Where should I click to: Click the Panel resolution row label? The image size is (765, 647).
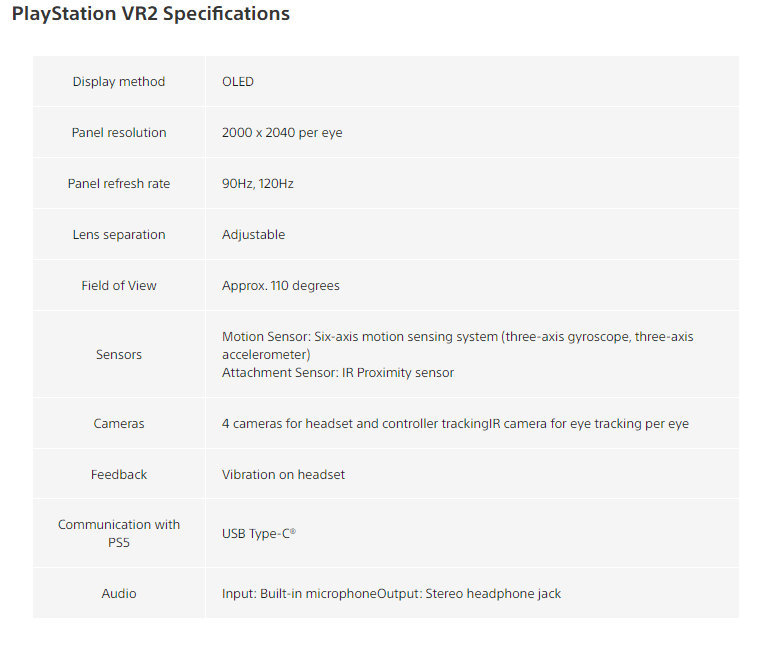tap(119, 133)
